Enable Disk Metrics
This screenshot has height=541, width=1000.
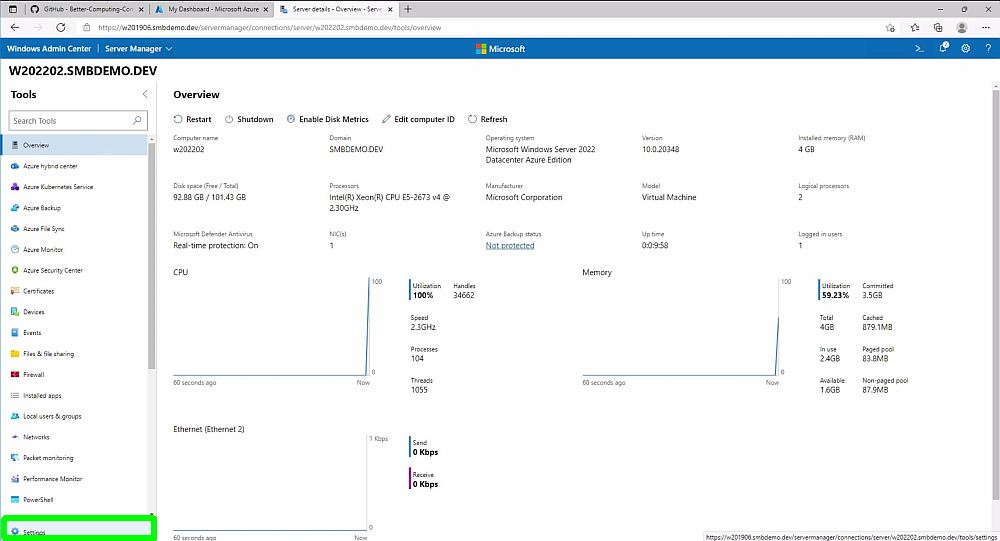pyautogui.click(x=327, y=119)
